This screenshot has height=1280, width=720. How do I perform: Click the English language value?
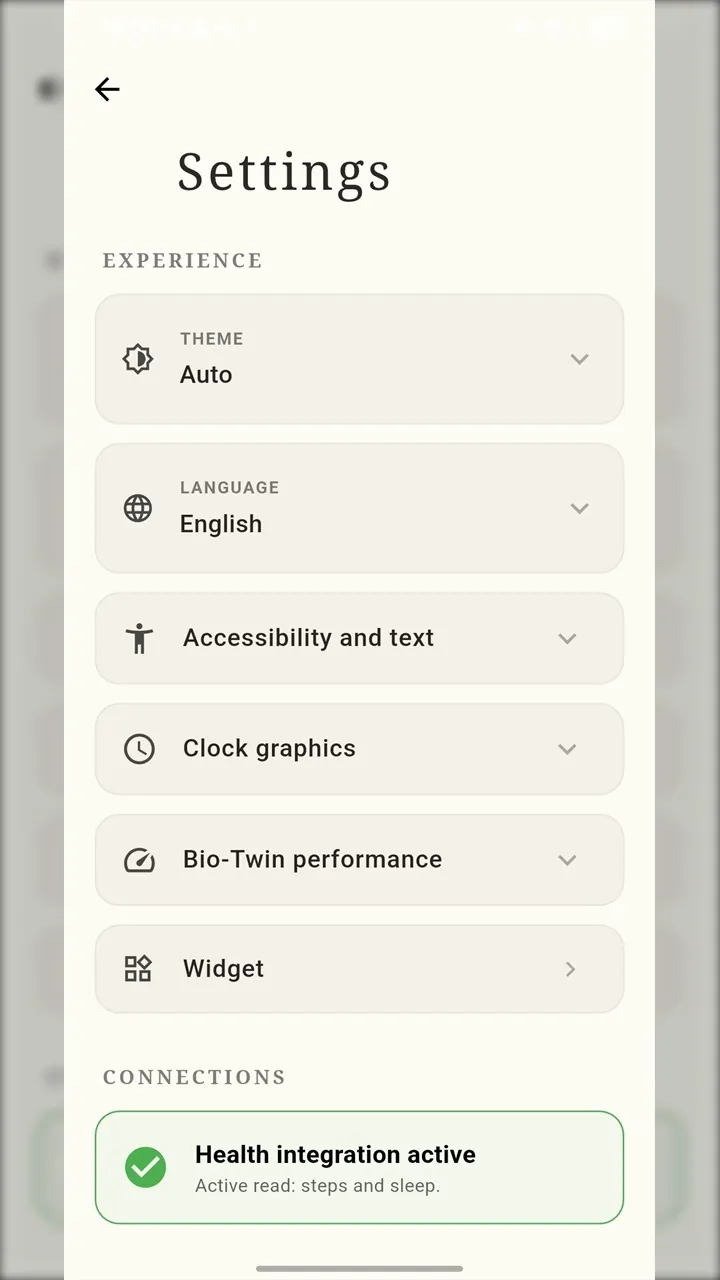point(221,524)
